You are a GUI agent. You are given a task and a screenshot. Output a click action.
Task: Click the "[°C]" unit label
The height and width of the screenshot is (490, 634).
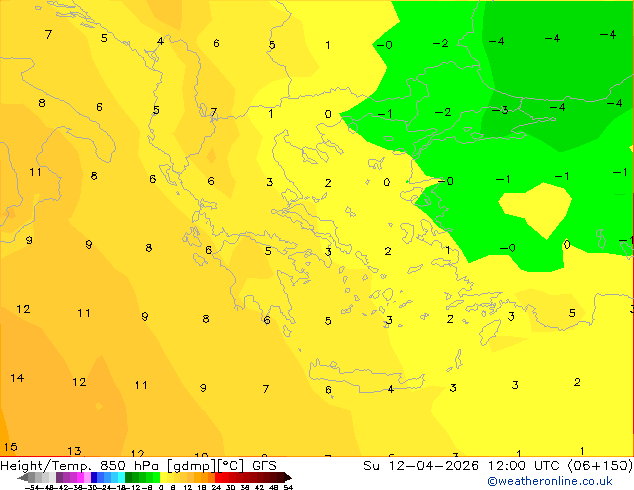pos(231,466)
